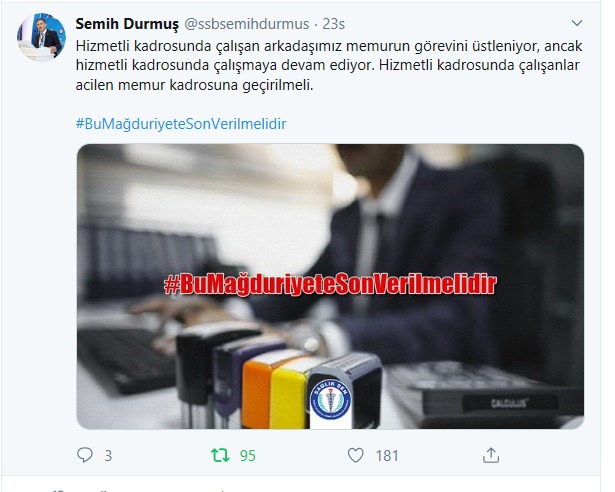
Task: Click the reply speech bubble icon
Action: click(85, 455)
